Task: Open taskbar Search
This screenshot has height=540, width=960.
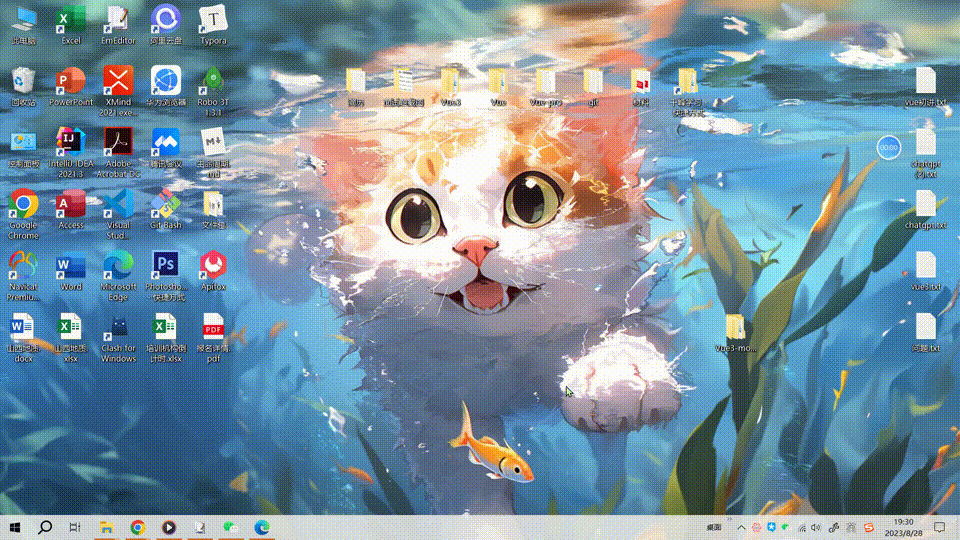Action: 45,527
